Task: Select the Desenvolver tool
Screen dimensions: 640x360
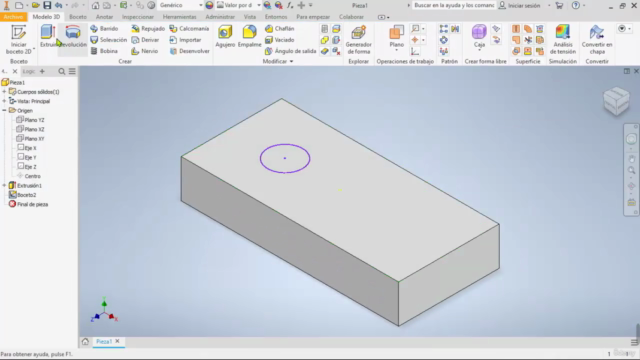Action: [189, 51]
